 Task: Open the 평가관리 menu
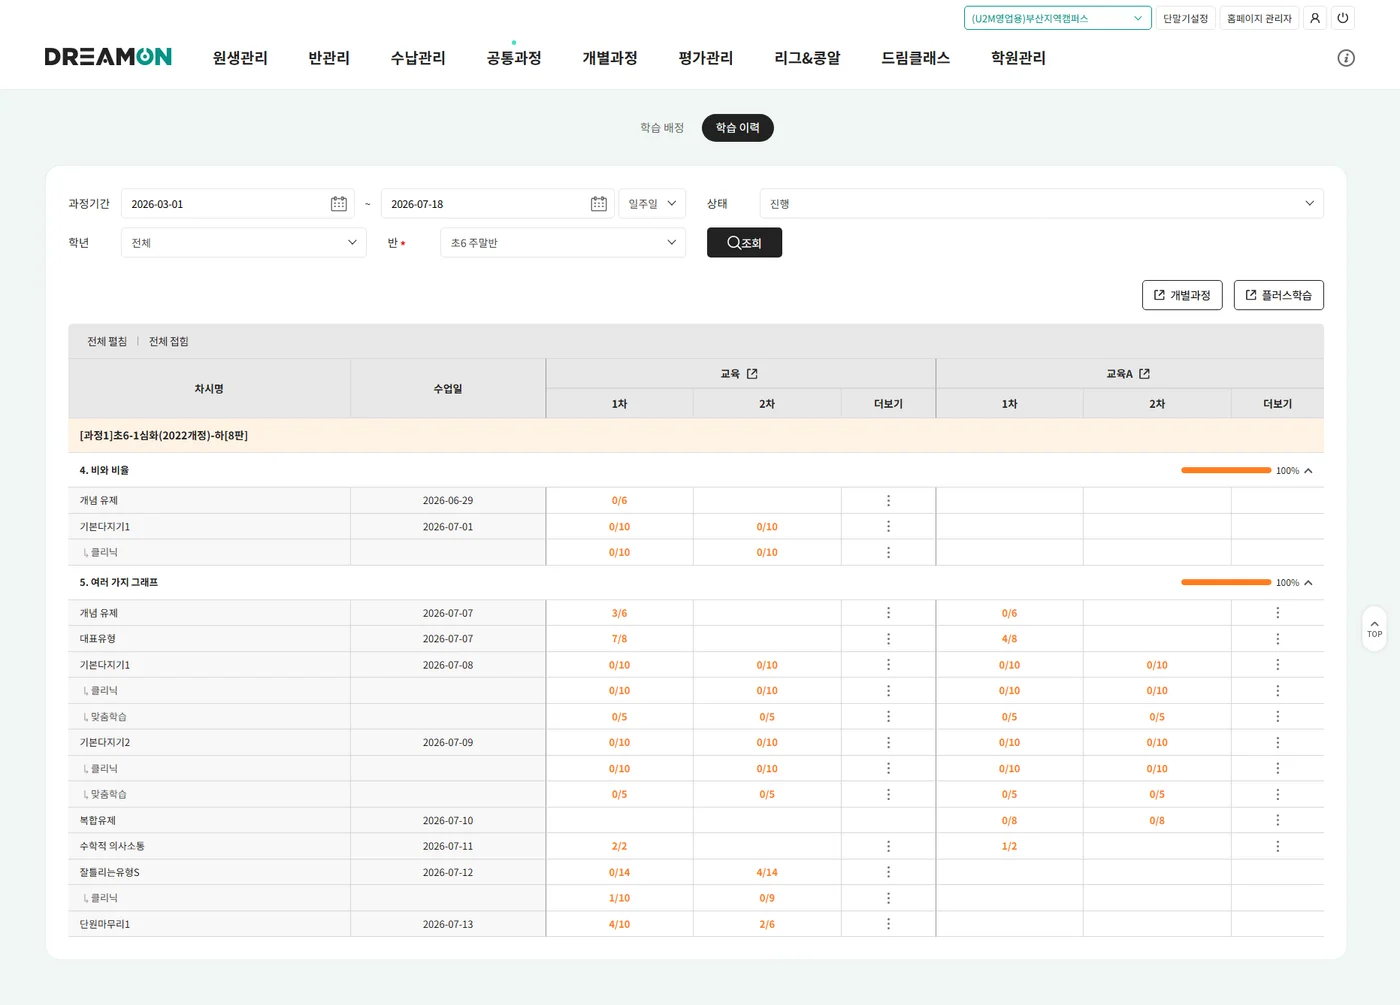pyautogui.click(x=706, y=58)
